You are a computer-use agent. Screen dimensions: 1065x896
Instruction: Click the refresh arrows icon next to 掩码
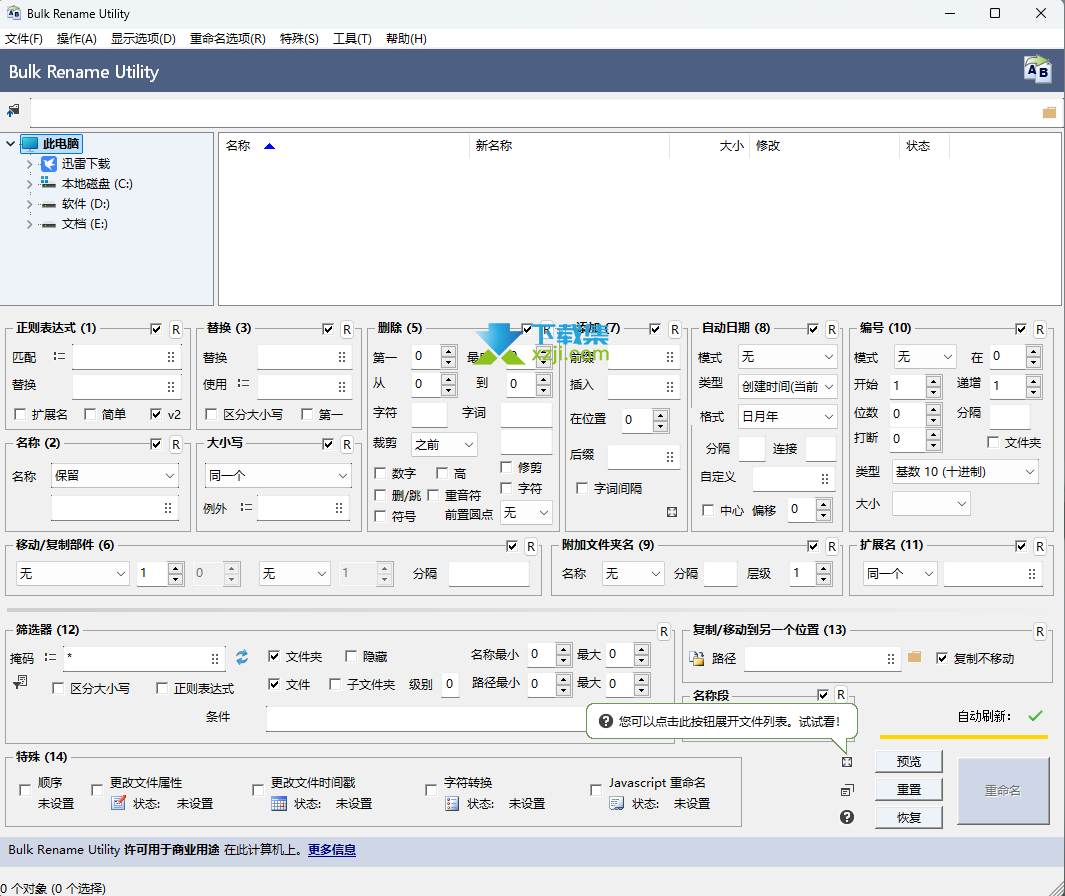242,657
